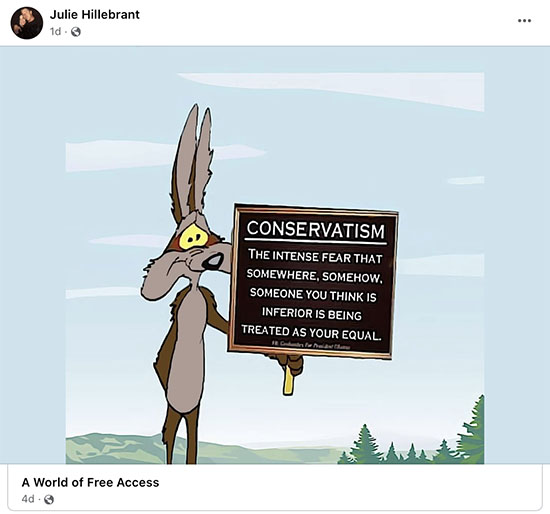Click the TREATED AS YOUR EQUAL line
Viewport: 550px width, 514px height.
(311, 332)
